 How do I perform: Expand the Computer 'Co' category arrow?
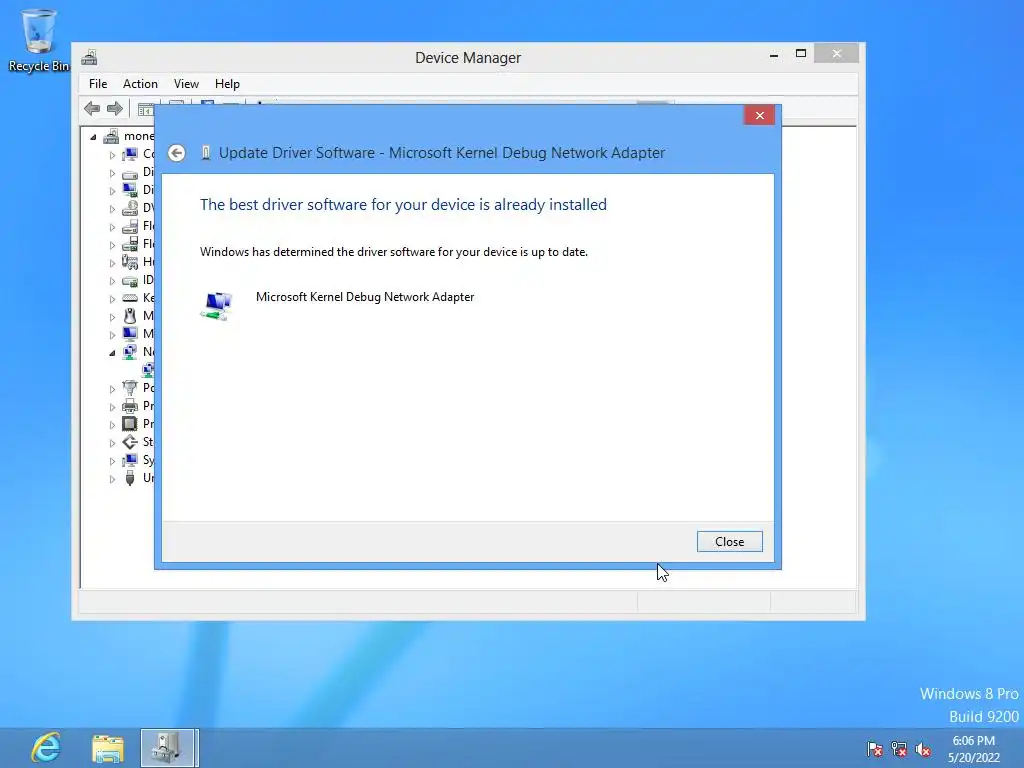tap(112, 155)
